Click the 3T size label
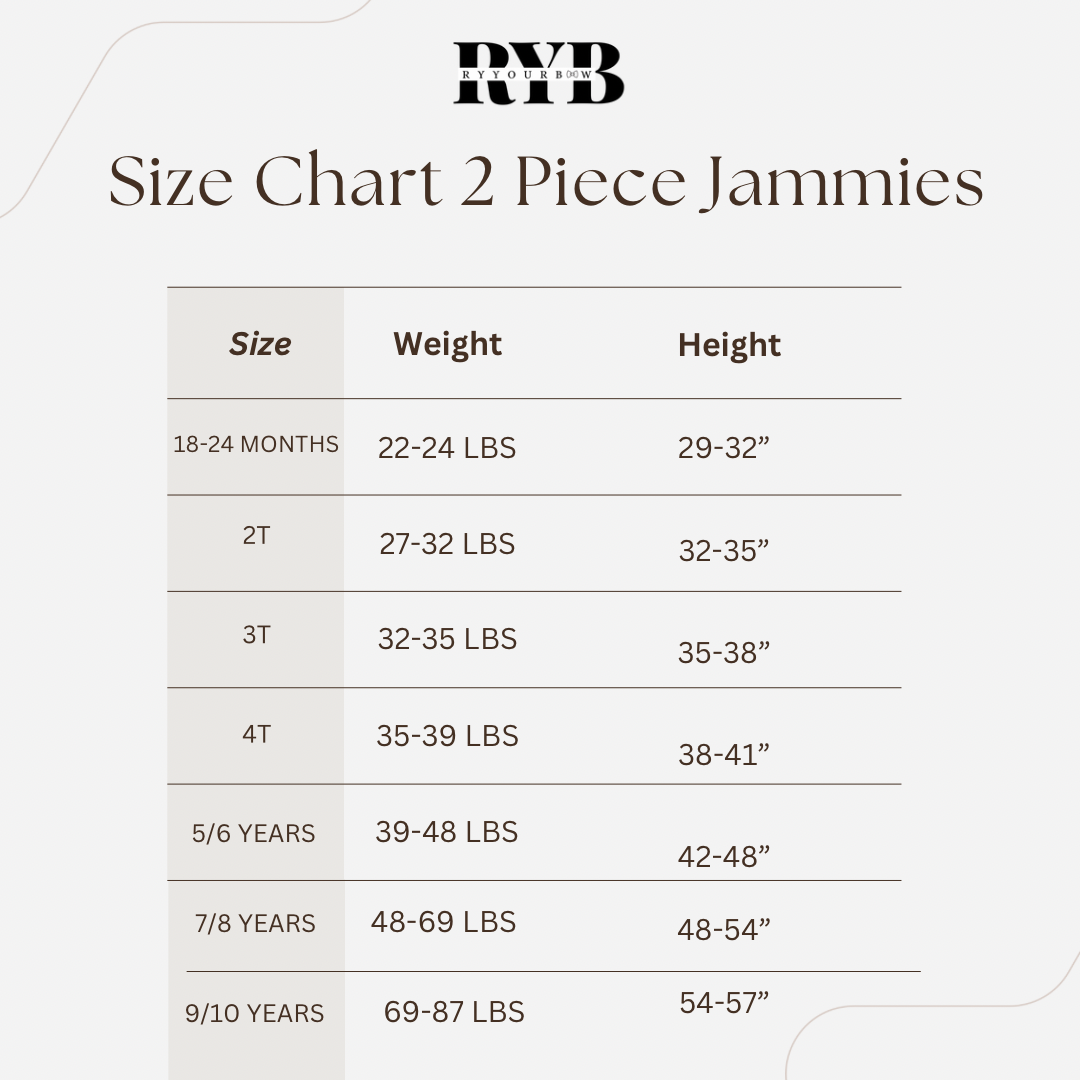 click(256, 635)
